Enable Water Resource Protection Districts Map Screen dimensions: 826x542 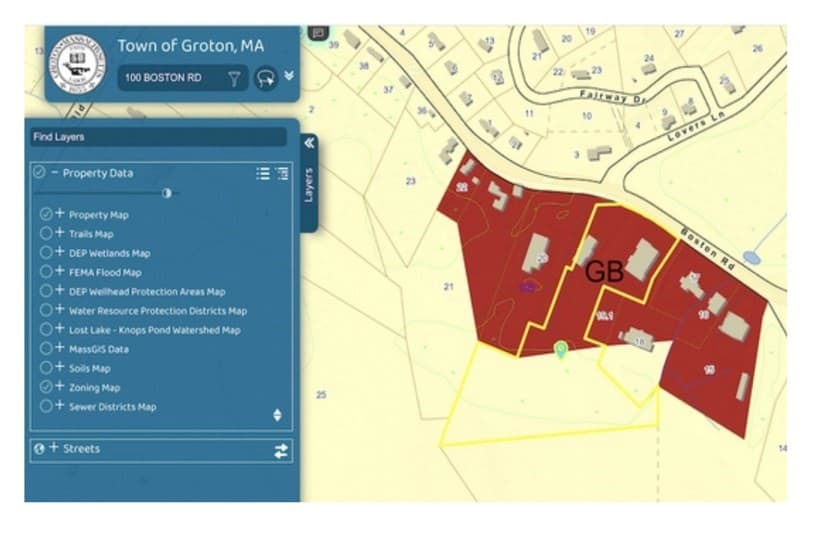[x=46, y=310]
